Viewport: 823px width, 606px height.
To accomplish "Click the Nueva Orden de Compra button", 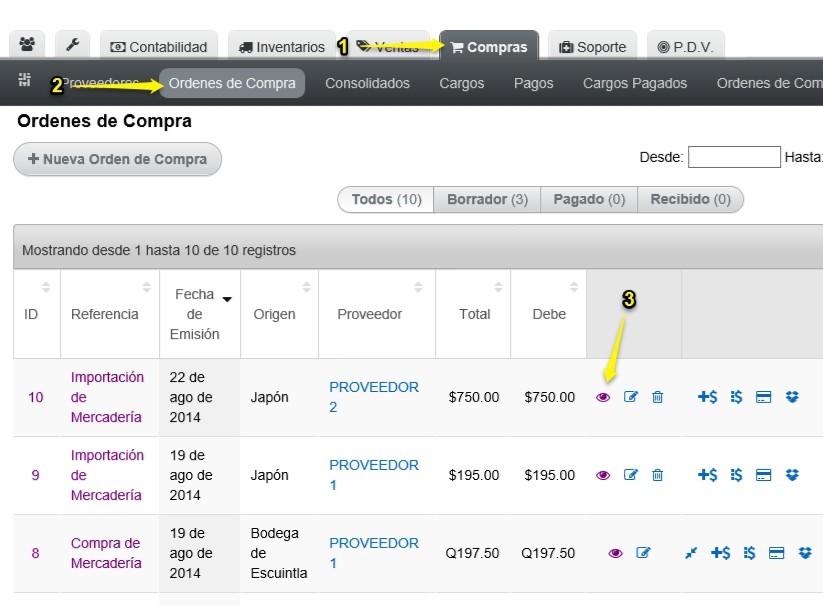I will tap(117, 159).
